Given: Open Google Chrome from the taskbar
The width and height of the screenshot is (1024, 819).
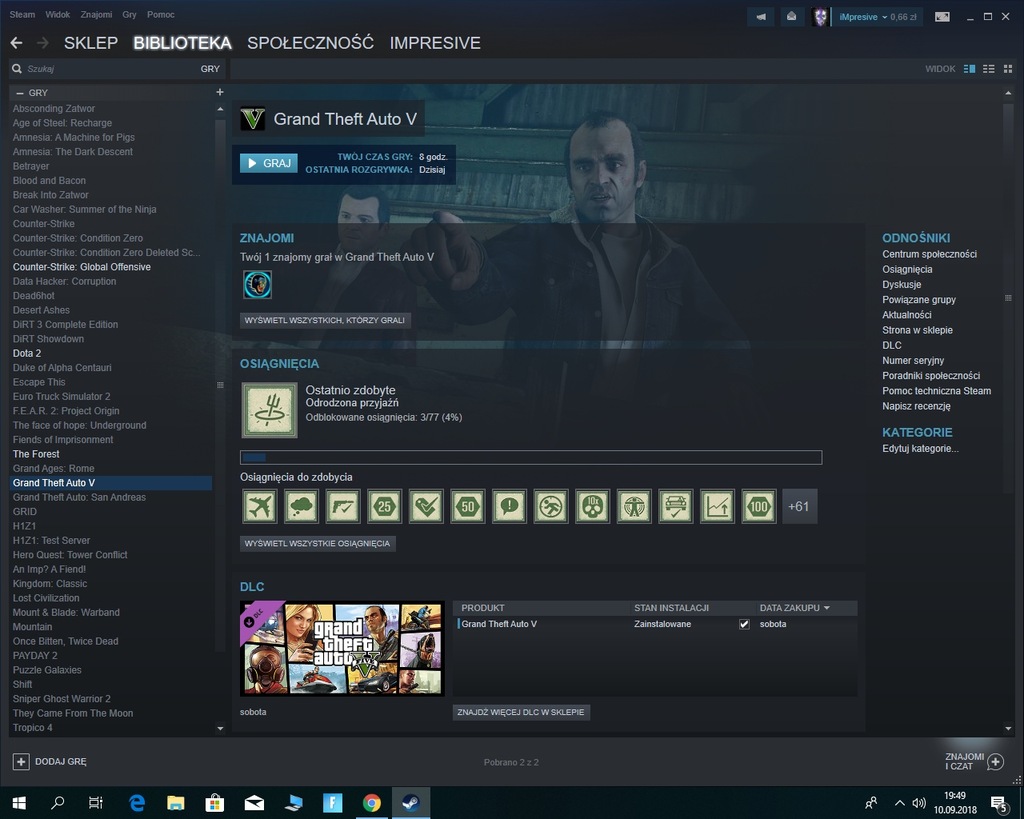Looking at the screenshot, I should coord(372,803).
